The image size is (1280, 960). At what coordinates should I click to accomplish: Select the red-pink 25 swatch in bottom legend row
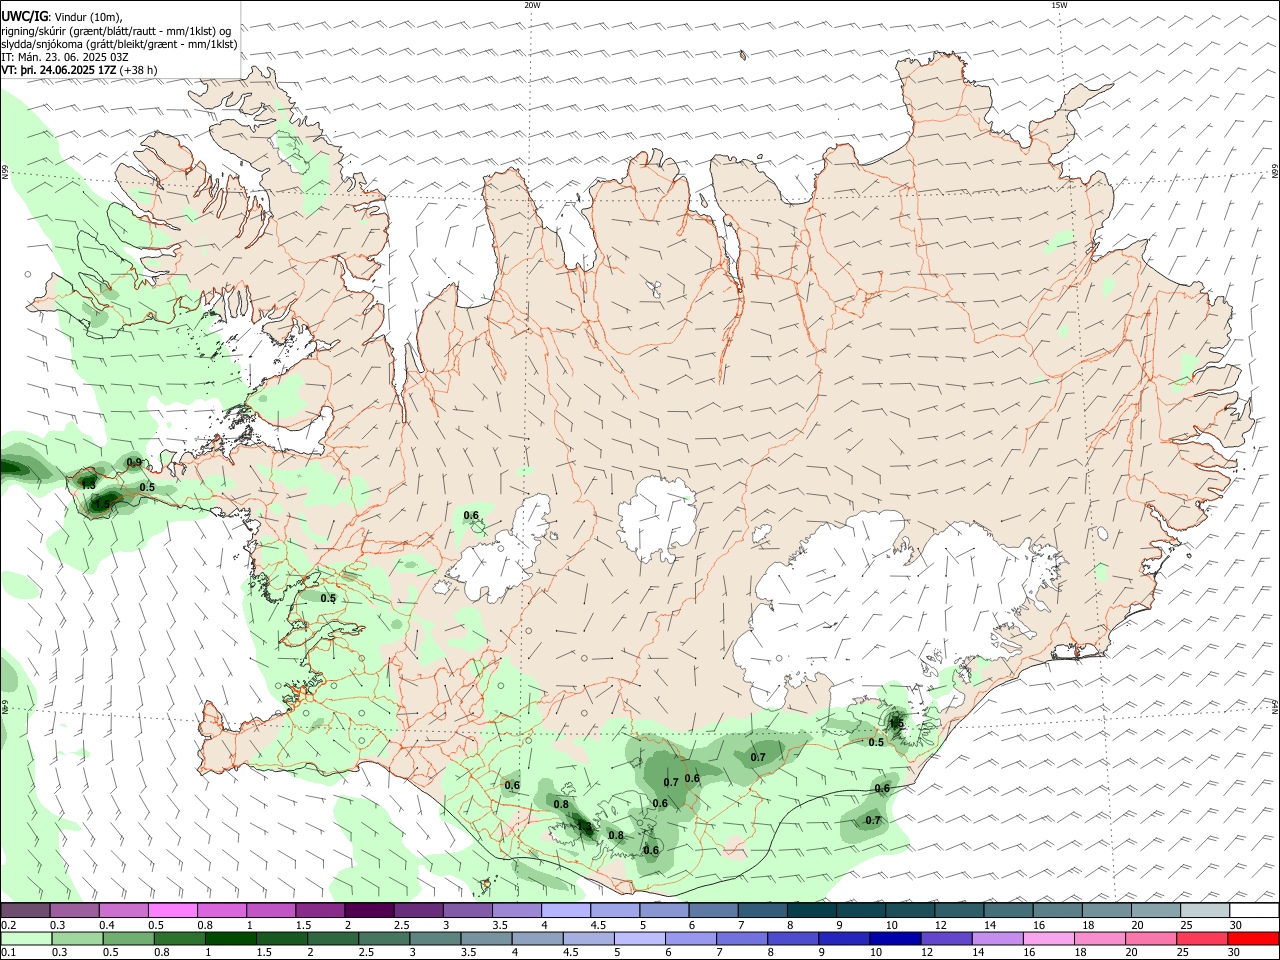[x=1200, y=938]
